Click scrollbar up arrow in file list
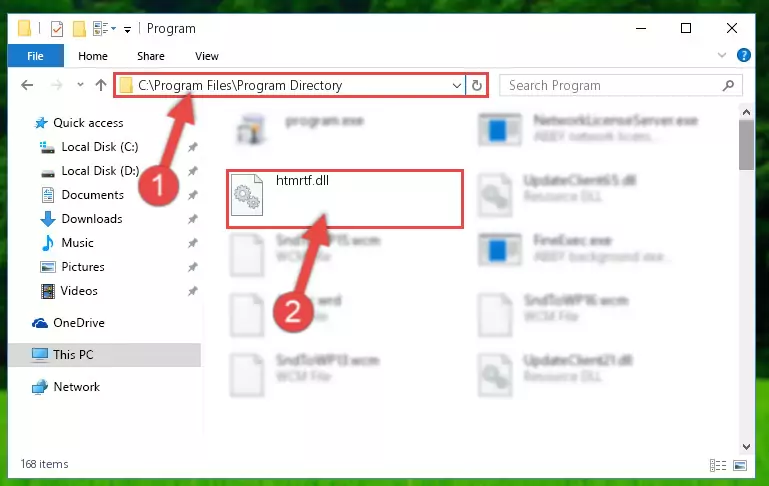Image resolution: width=769 pixels, height=486 pixels. tap(746, 112)
